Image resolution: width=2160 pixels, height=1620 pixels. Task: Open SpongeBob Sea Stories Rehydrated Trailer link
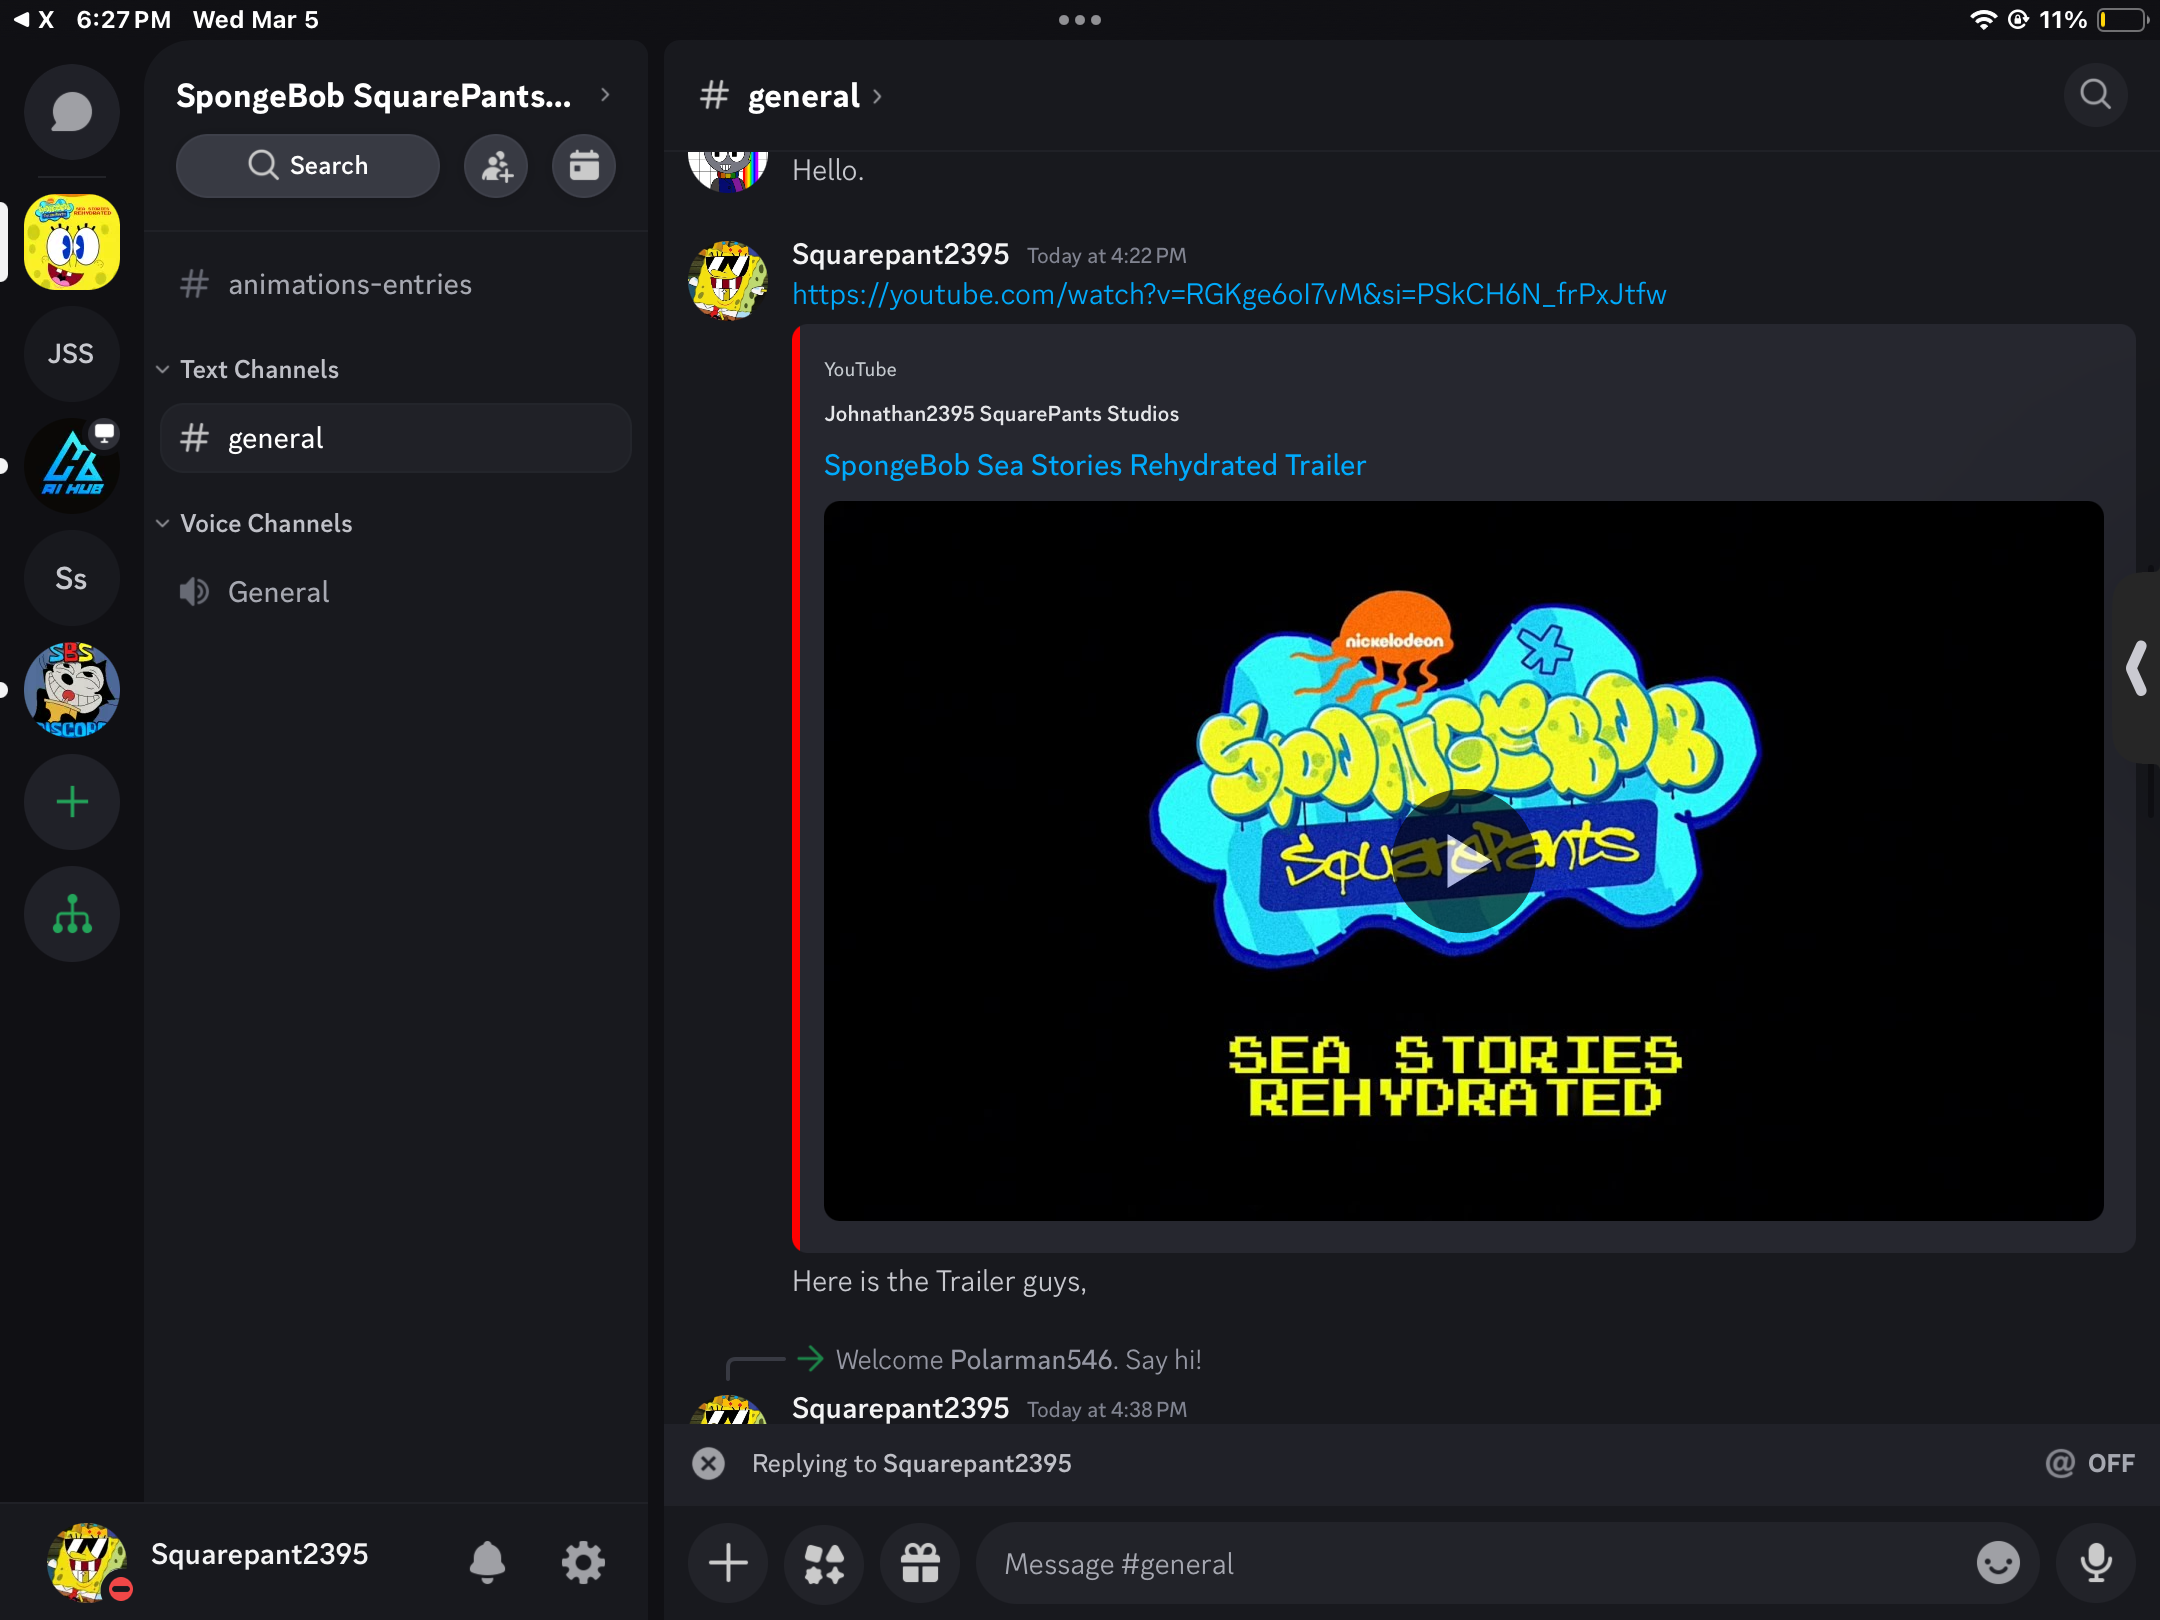(x=1095, y=465)
